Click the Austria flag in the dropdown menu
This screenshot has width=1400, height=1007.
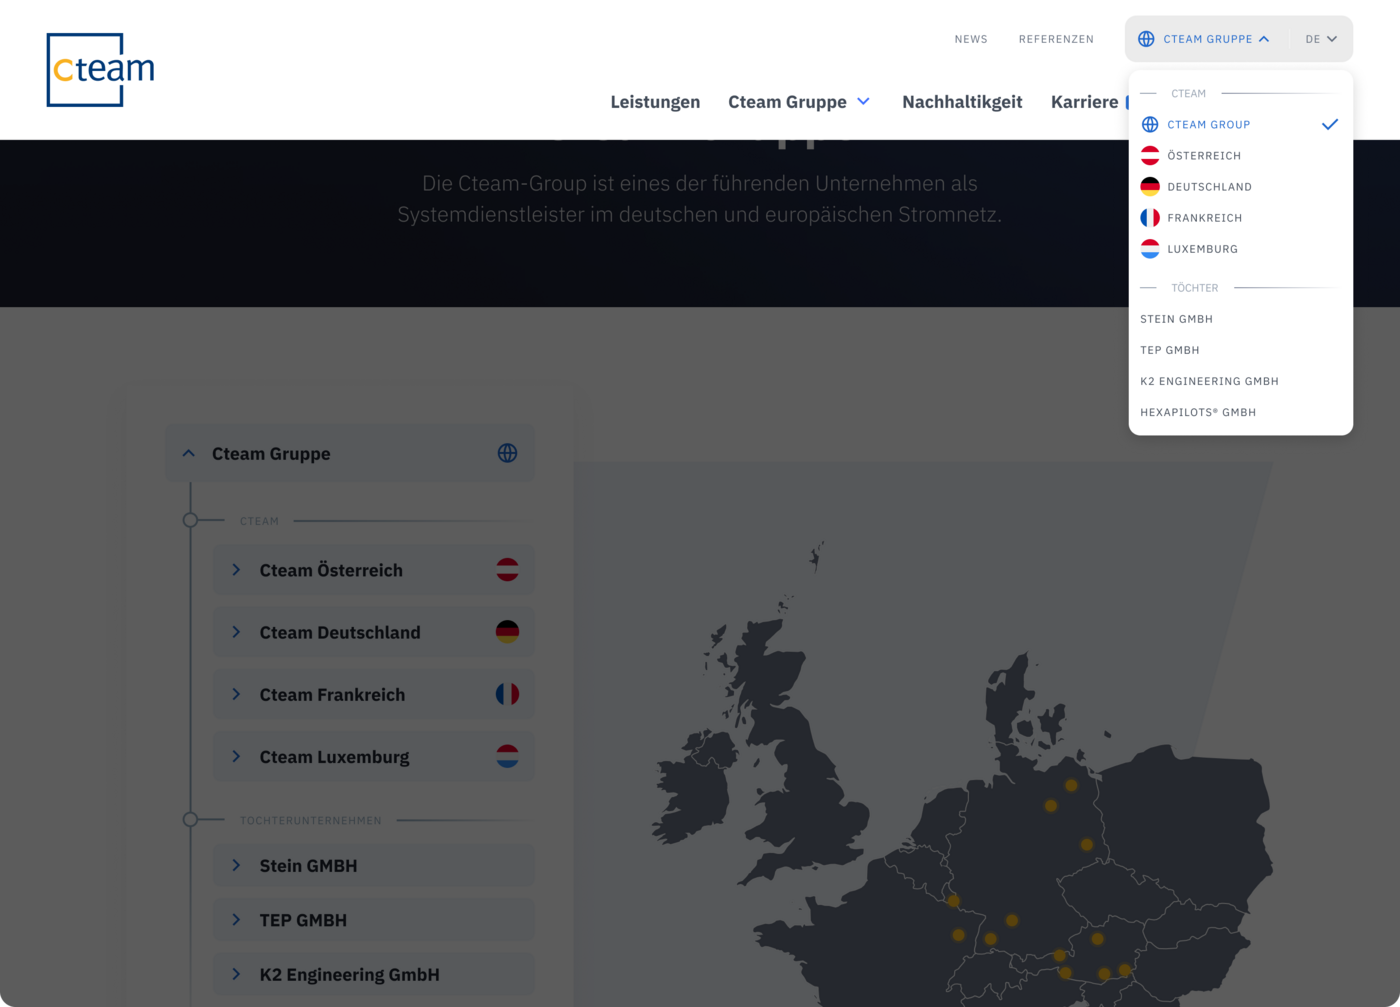tap(1150, 156)
